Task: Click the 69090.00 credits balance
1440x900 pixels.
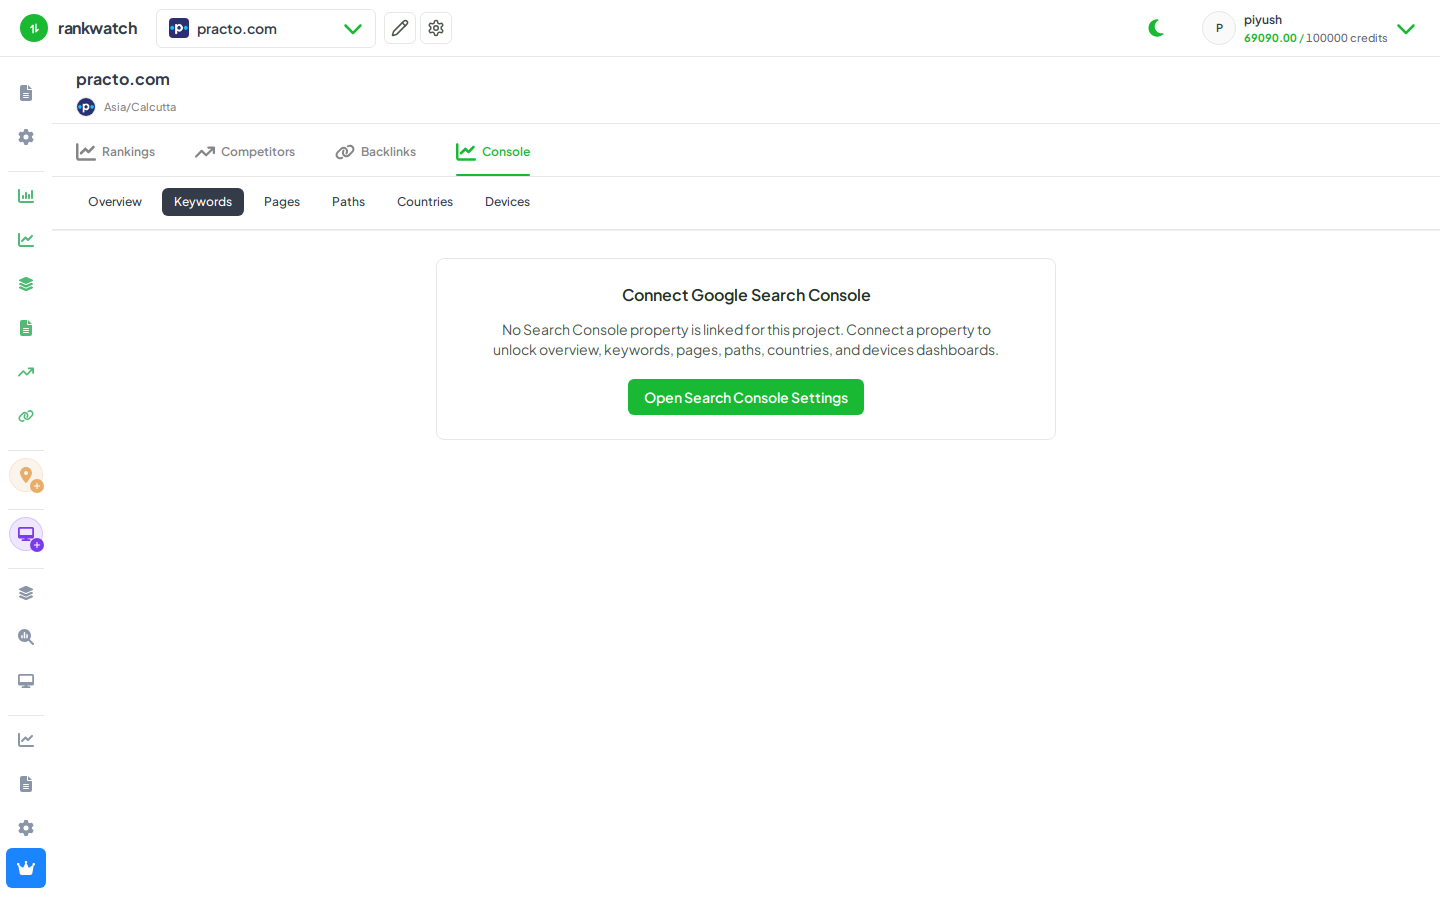Action: click(1270, 38)
